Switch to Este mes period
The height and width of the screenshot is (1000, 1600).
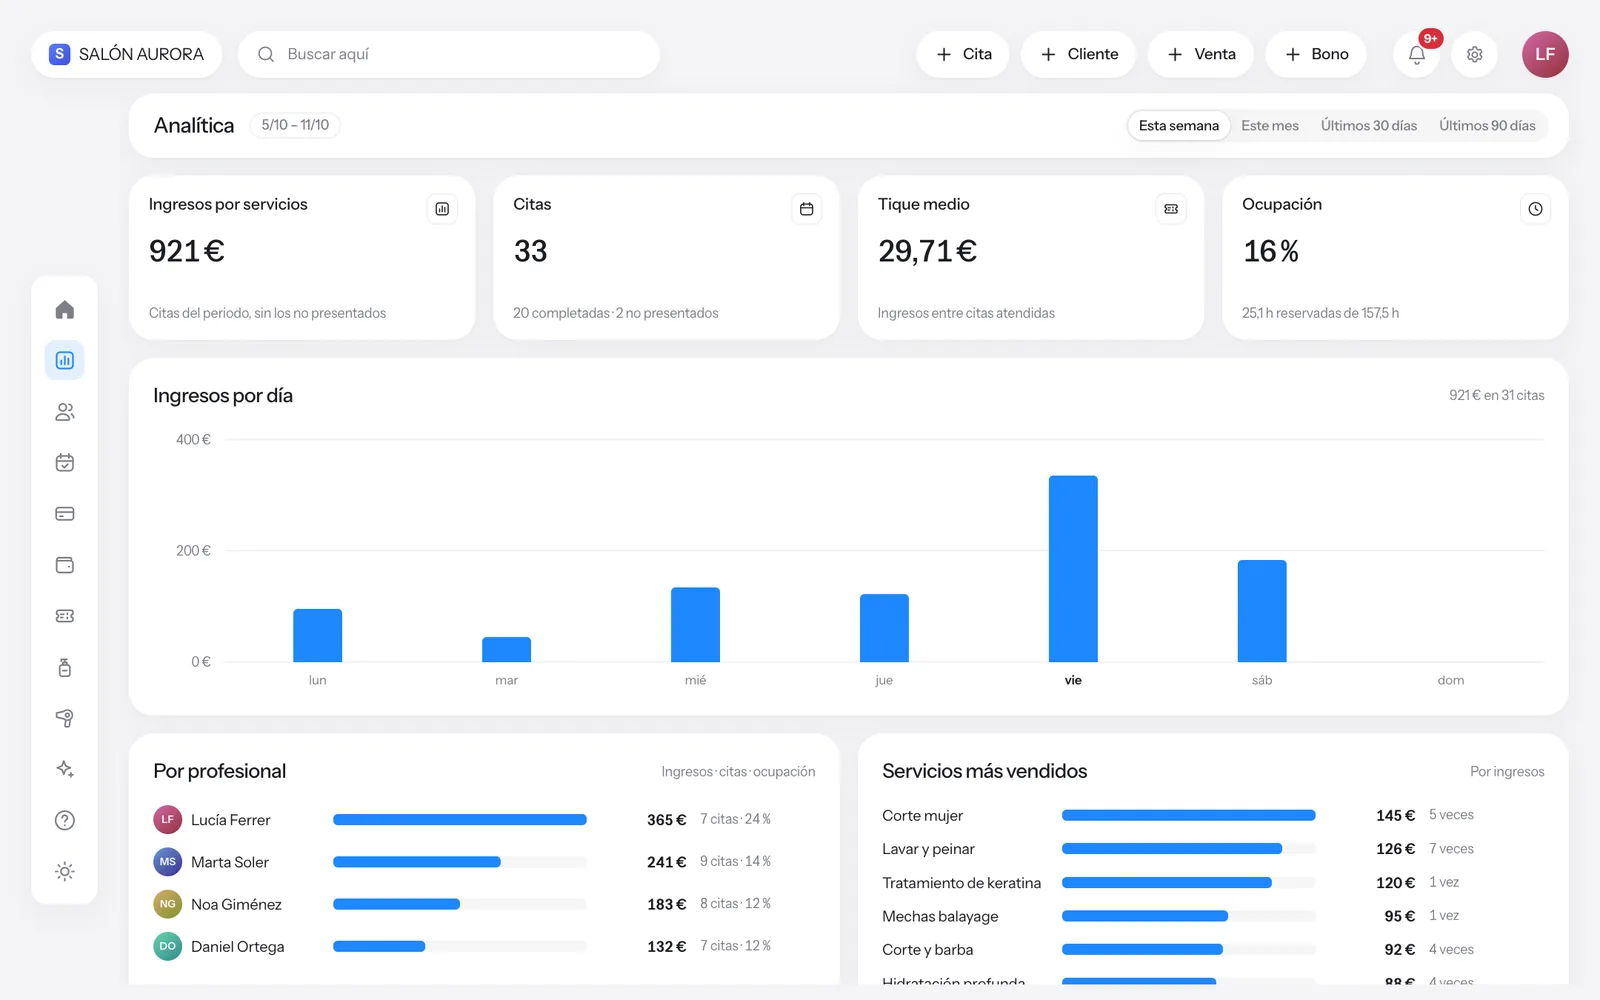point(1270,126)
